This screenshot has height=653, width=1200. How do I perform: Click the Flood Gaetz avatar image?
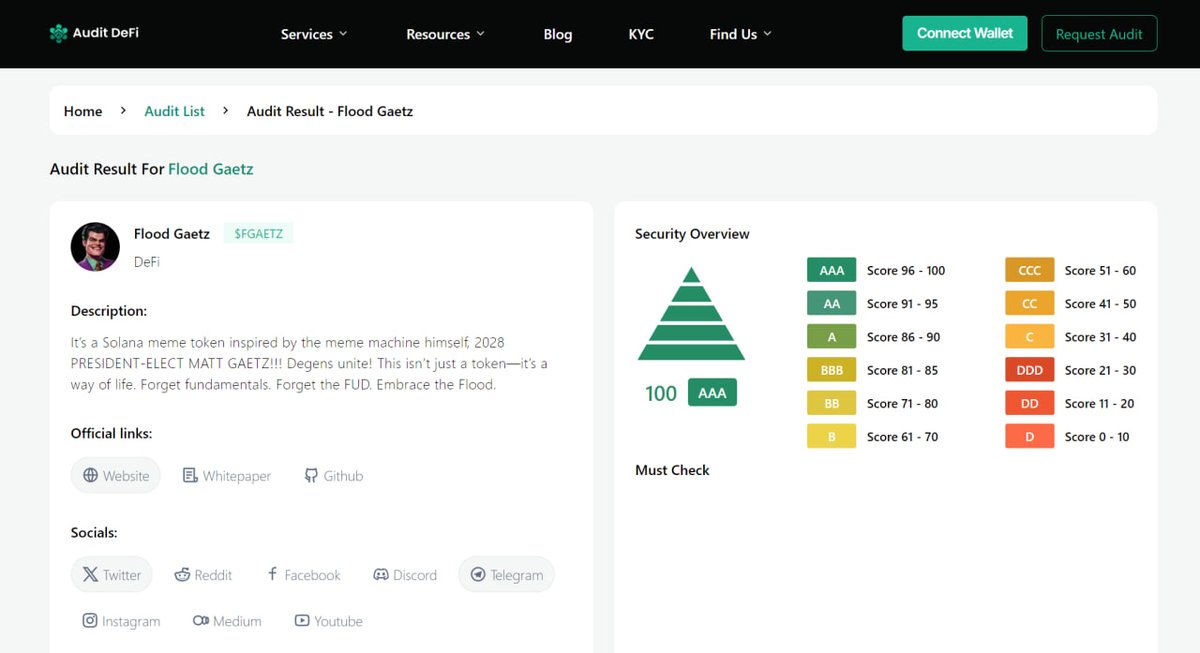point(95,246)
